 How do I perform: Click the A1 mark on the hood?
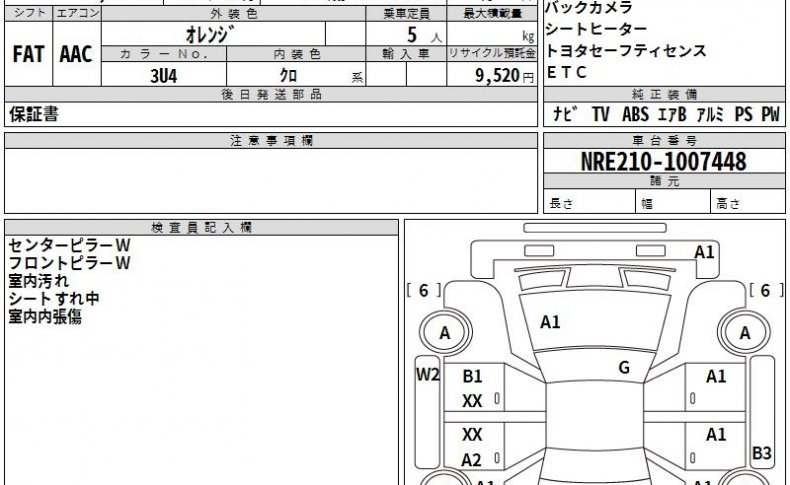coord(550,322)
